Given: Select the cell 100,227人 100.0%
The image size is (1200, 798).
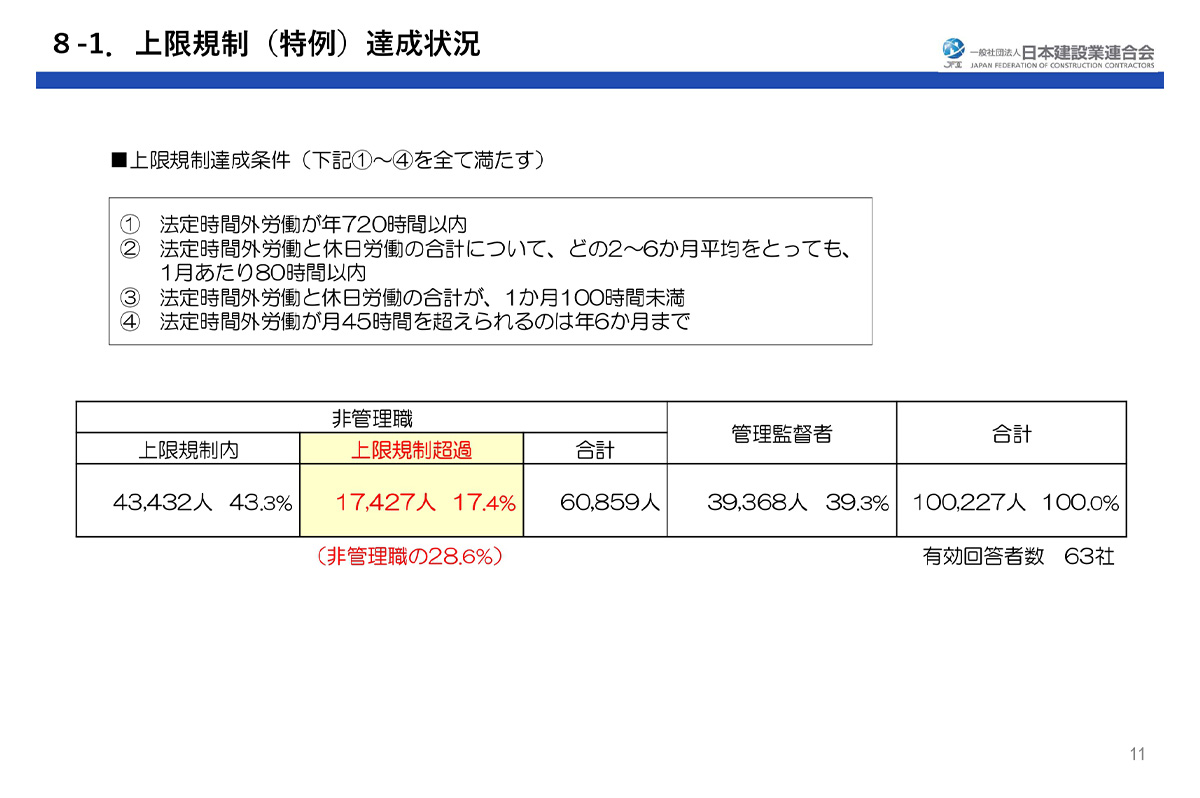Looking at the screenshot, I should 1012,501.
